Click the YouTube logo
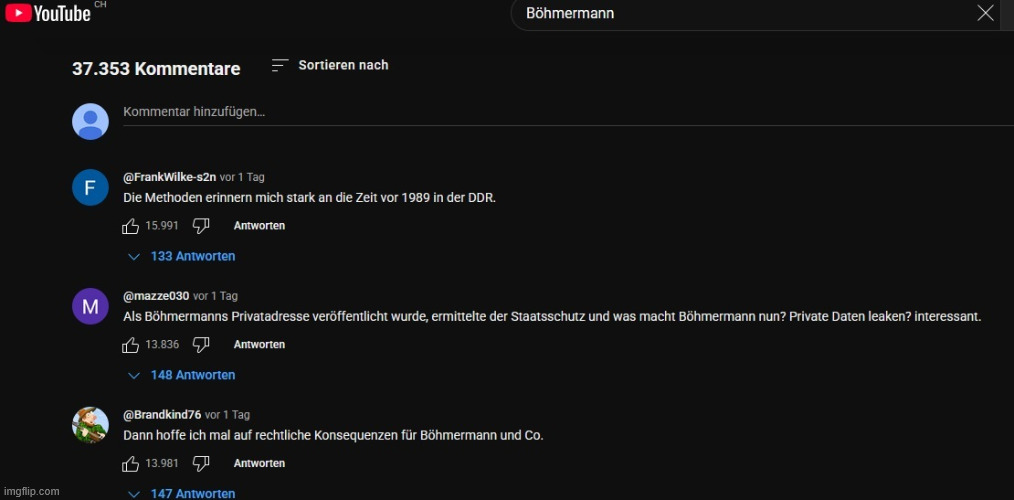 tap(48, 12)
